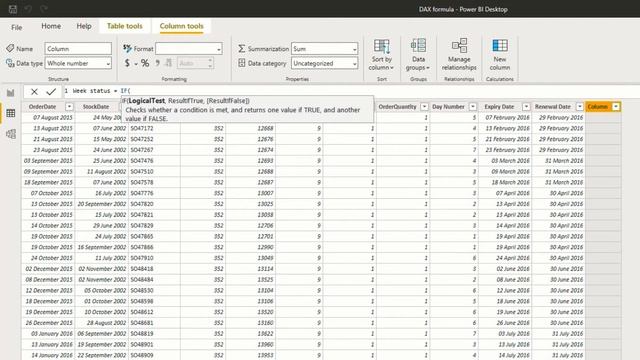Screen dimensions: 640x360
Task: Commit the formula with checkmark
Action: click(51, 91)
